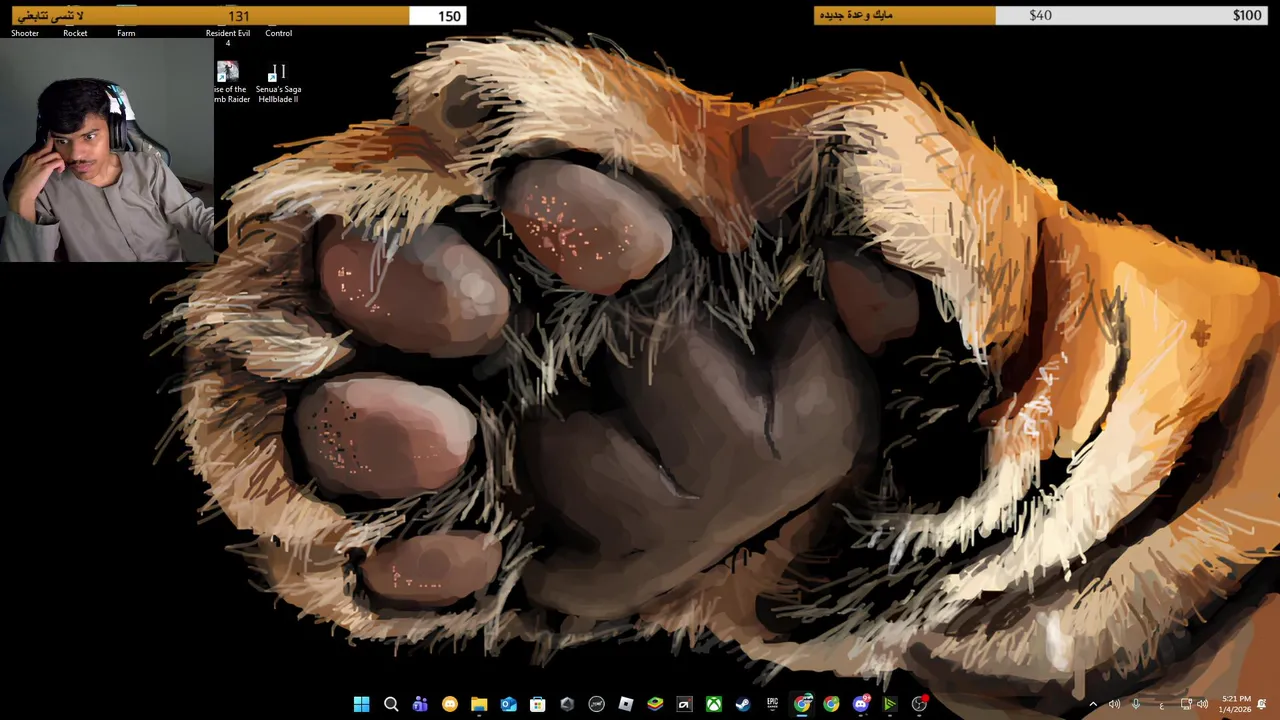Launch BlueStacks from the taskbar

655,704
